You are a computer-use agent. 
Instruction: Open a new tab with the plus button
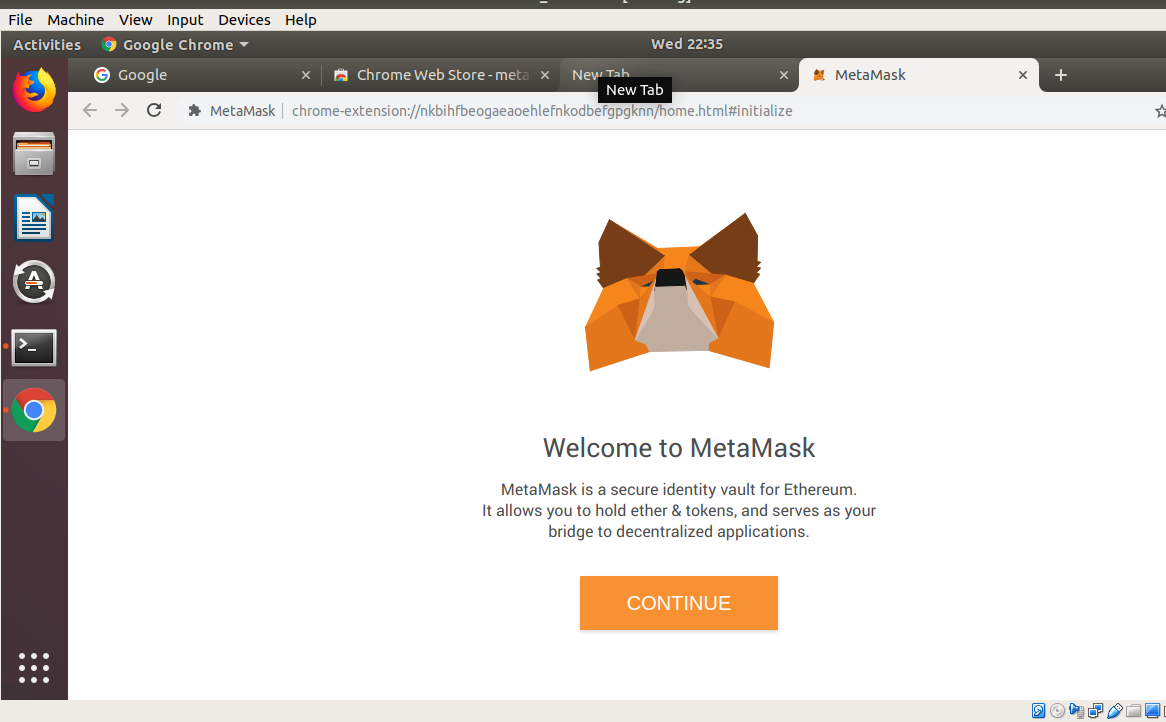click(x=1061, y=74)
